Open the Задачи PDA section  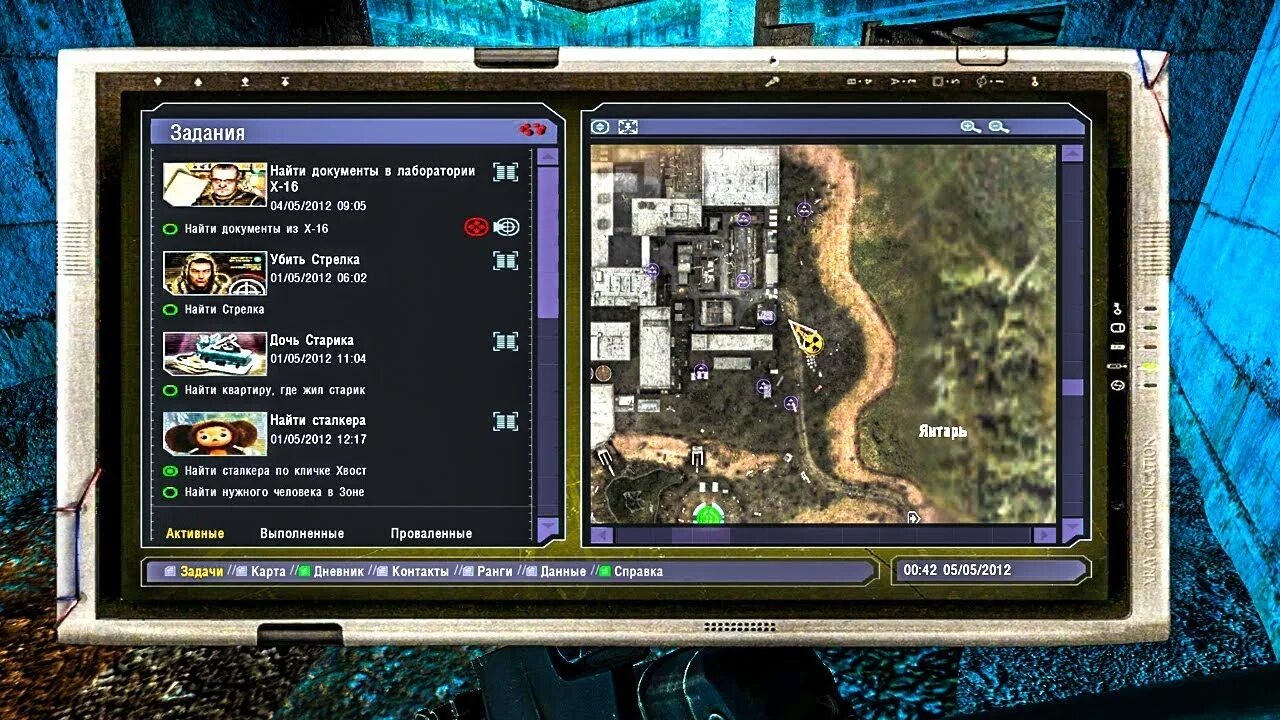click(x=201, y=572)
